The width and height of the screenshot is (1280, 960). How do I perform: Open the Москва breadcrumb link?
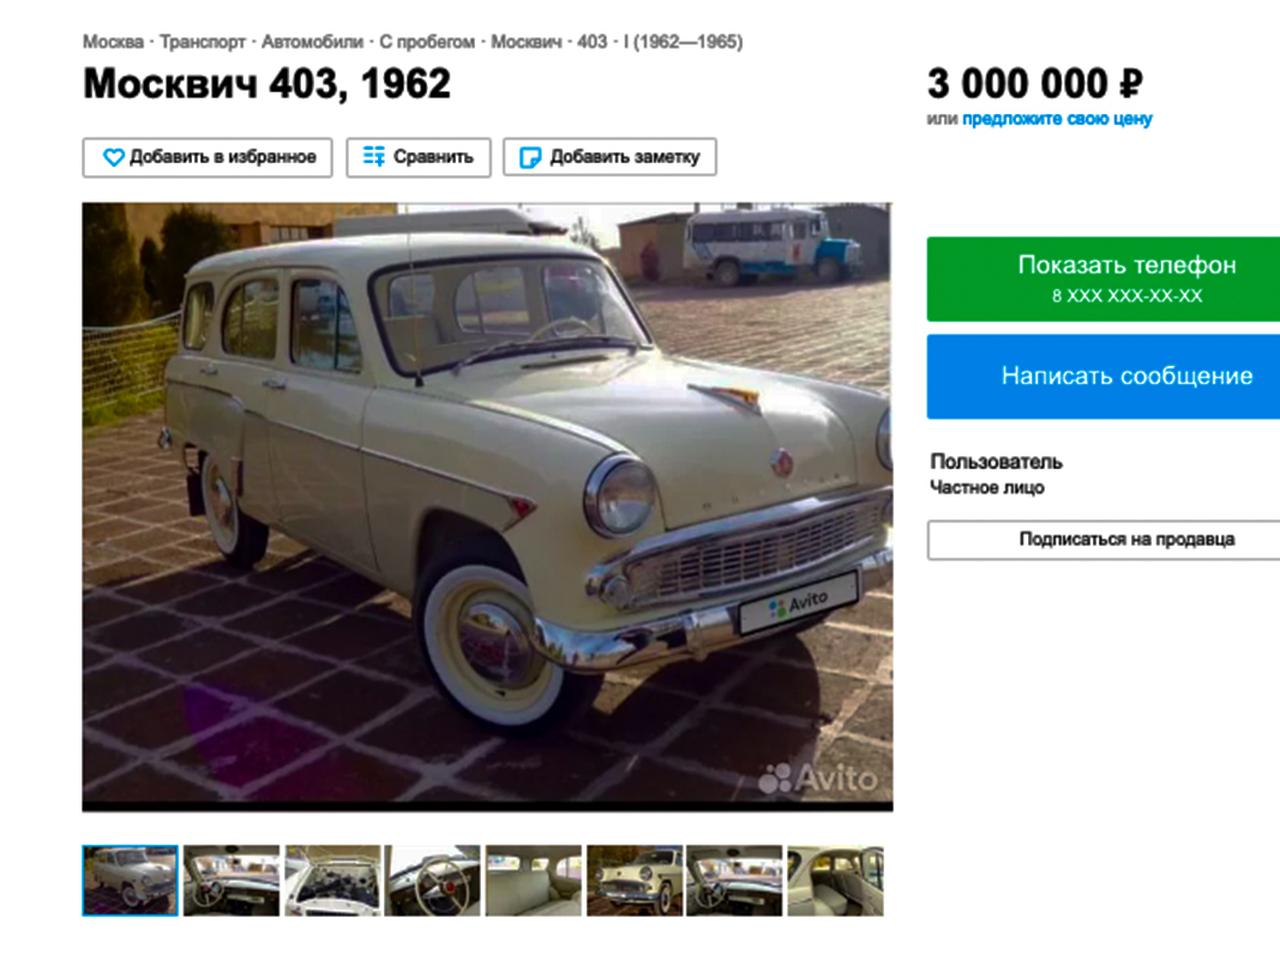(112, 42)
